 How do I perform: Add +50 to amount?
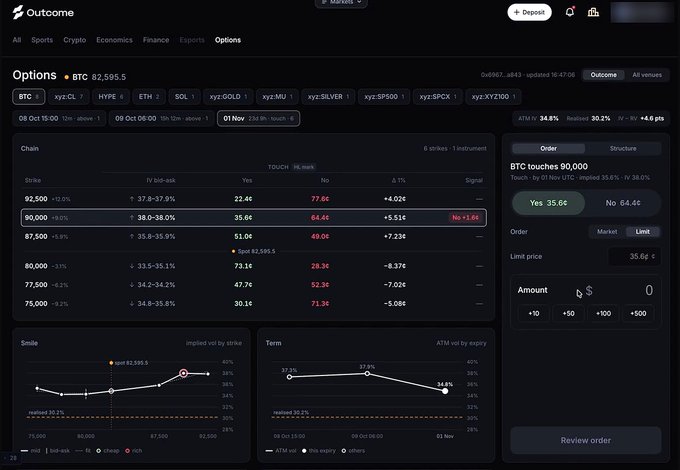point(569,313)
